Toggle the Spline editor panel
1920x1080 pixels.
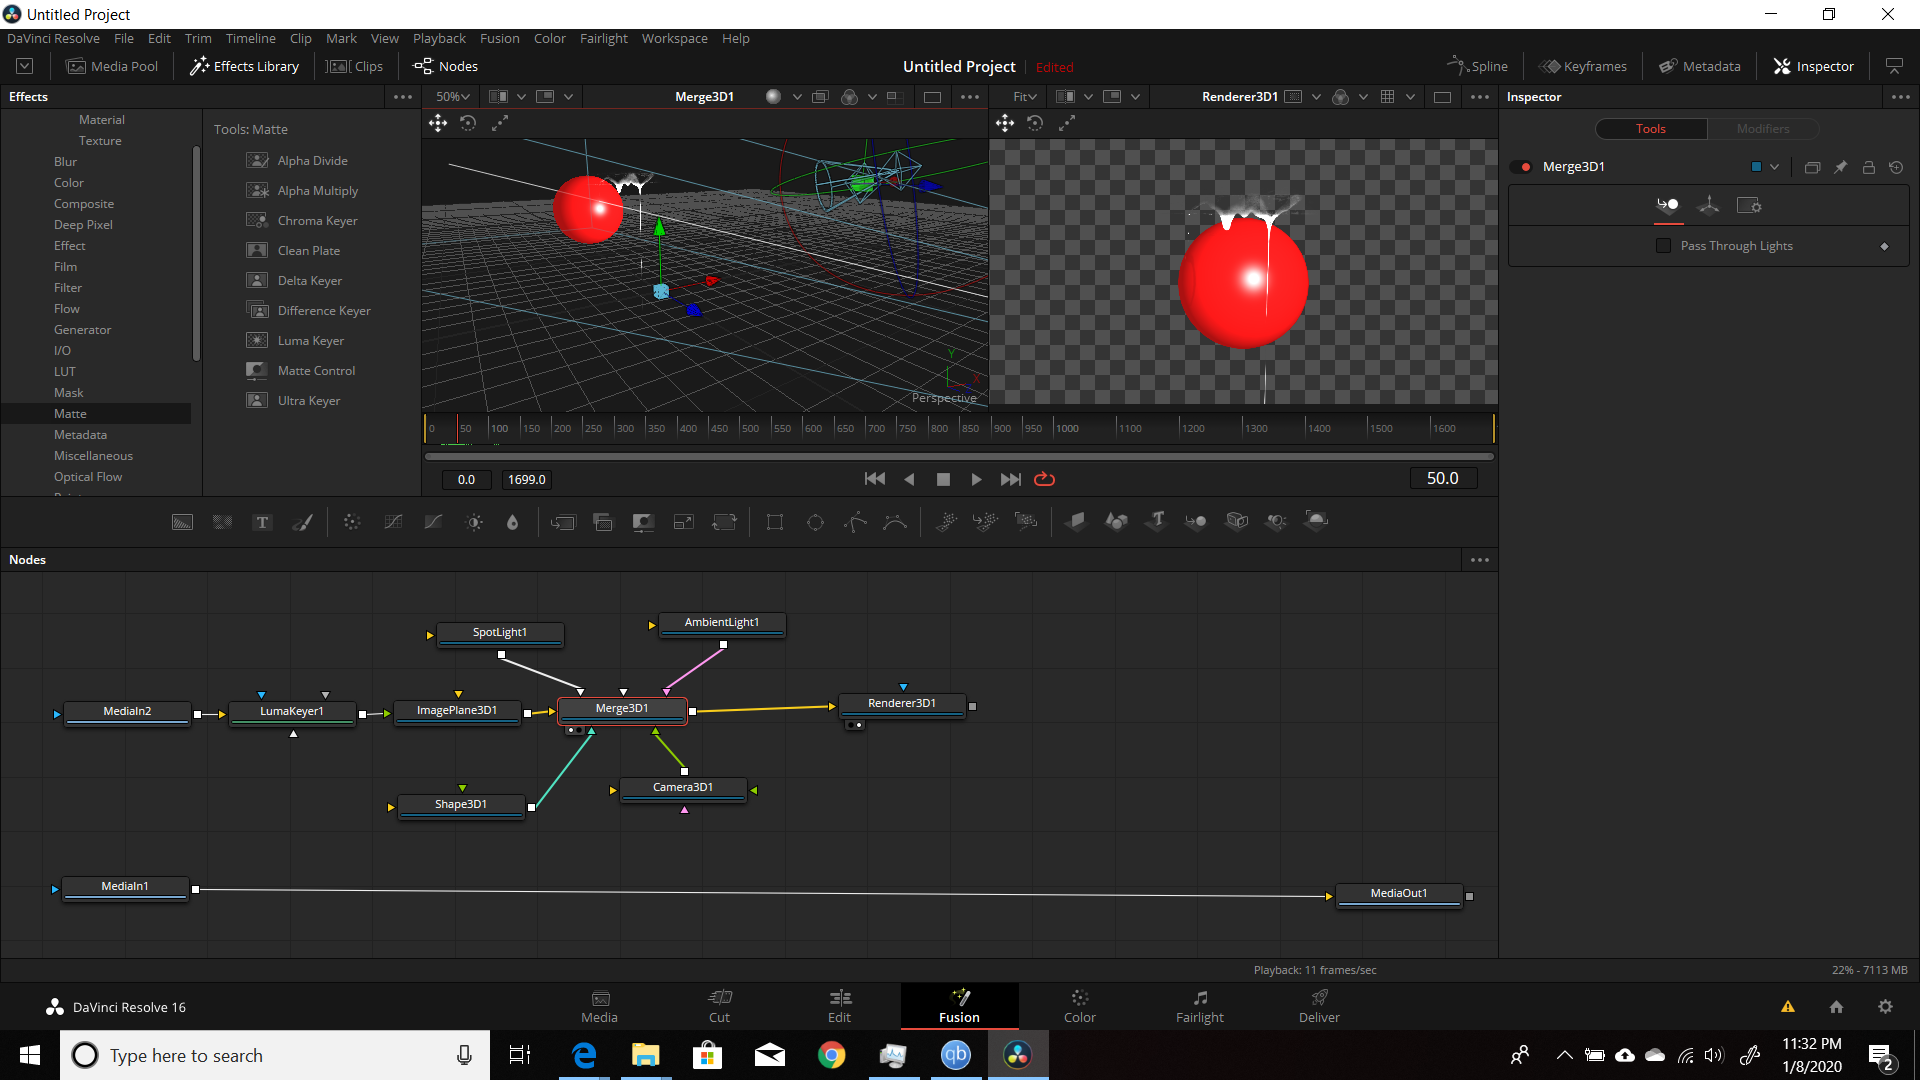[1477, 66]
